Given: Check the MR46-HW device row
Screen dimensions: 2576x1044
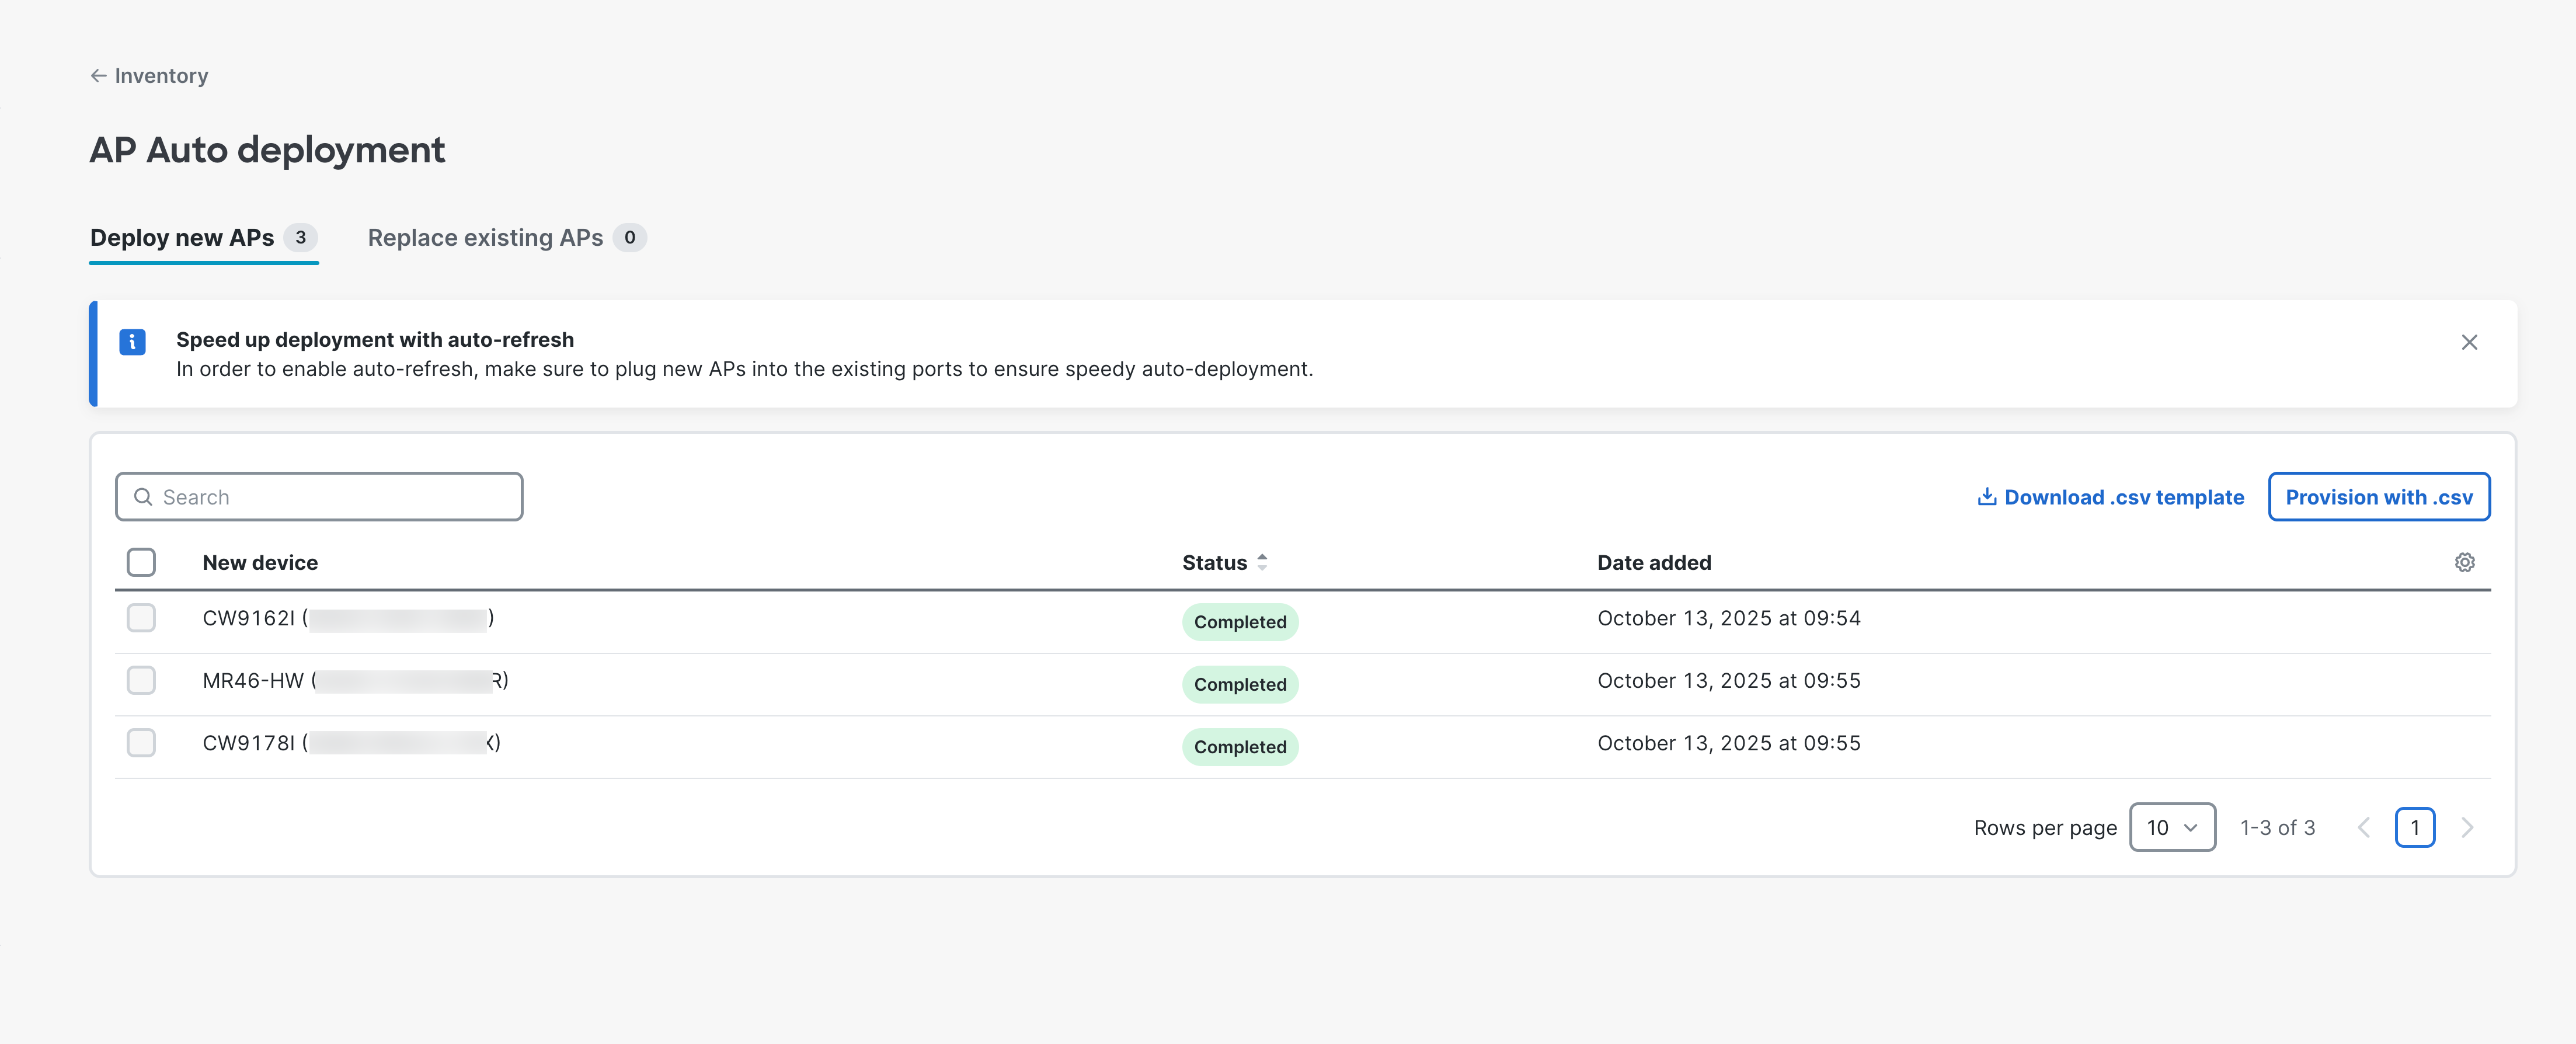Looking at the screenshot, I should click(141, 680).
